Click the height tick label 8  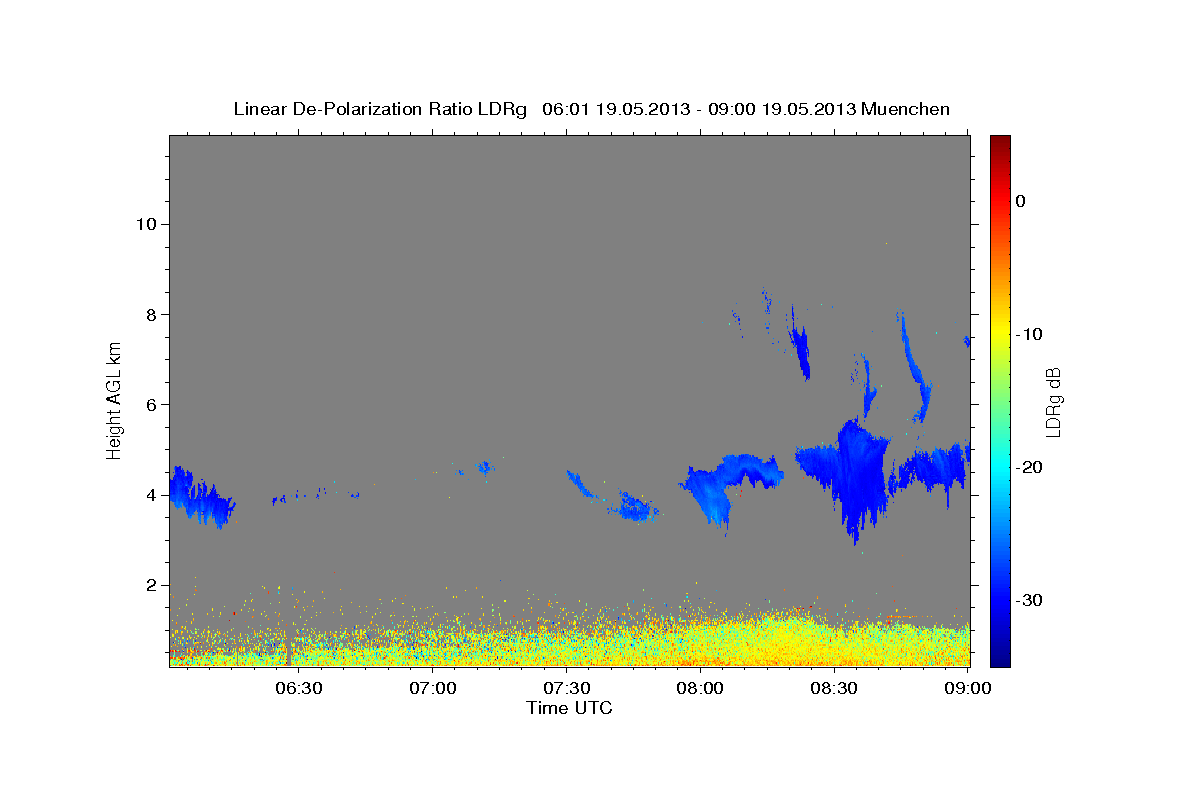click(151, 314)
